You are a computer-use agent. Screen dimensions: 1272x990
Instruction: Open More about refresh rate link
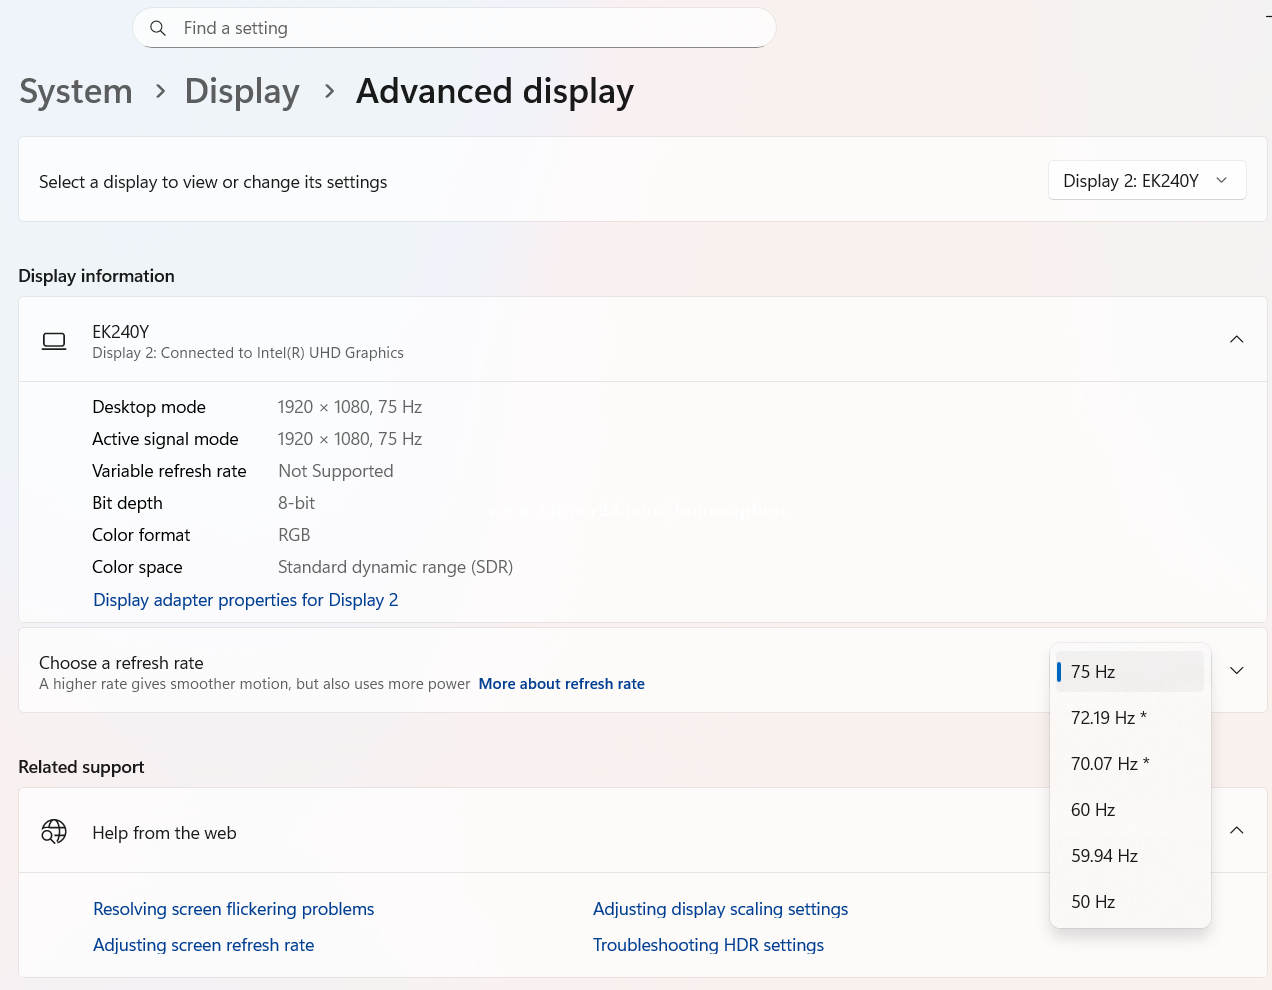pyautogui.click(x=561, y=684)
